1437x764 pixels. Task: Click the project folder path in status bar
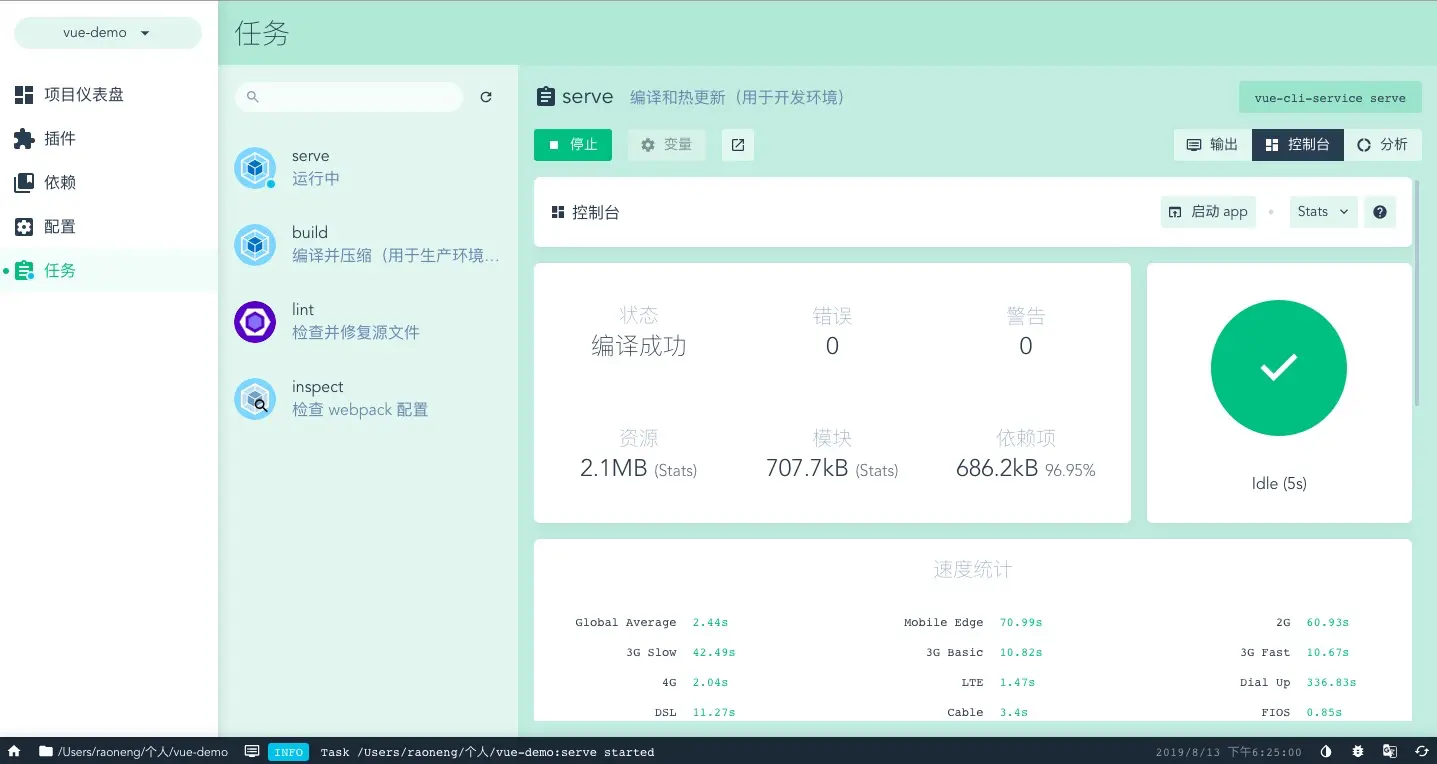[133, 751]
